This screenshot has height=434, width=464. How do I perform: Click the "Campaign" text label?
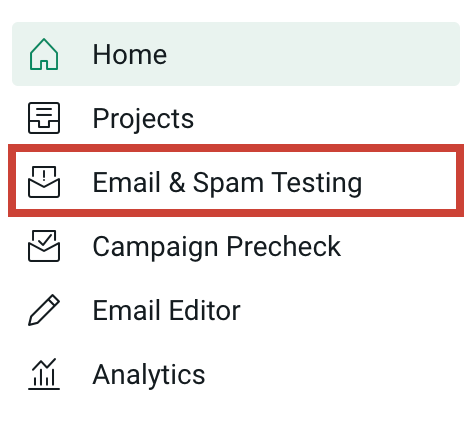(x=156, y=247)
